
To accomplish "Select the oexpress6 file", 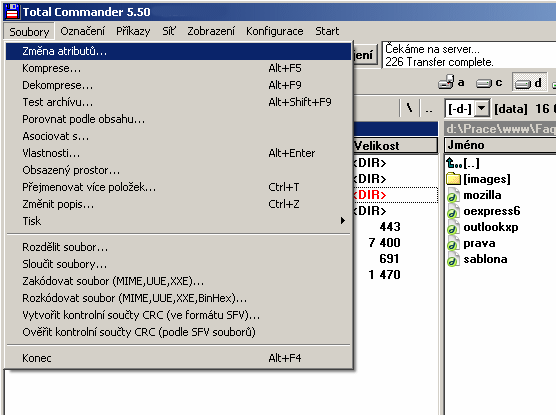I will pyautogui.click(x=483, y=211).
